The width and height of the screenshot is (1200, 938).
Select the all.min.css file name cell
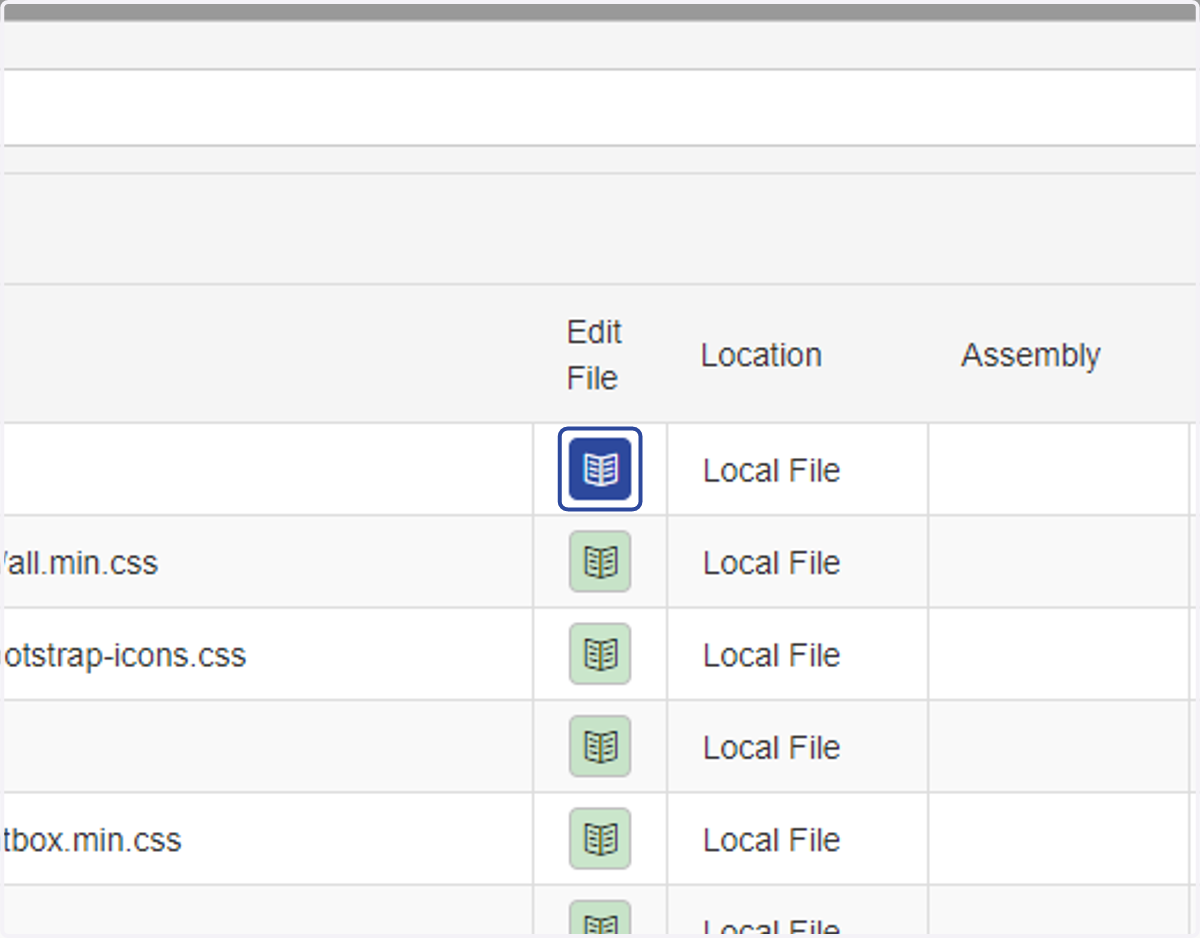pos(268,562)
